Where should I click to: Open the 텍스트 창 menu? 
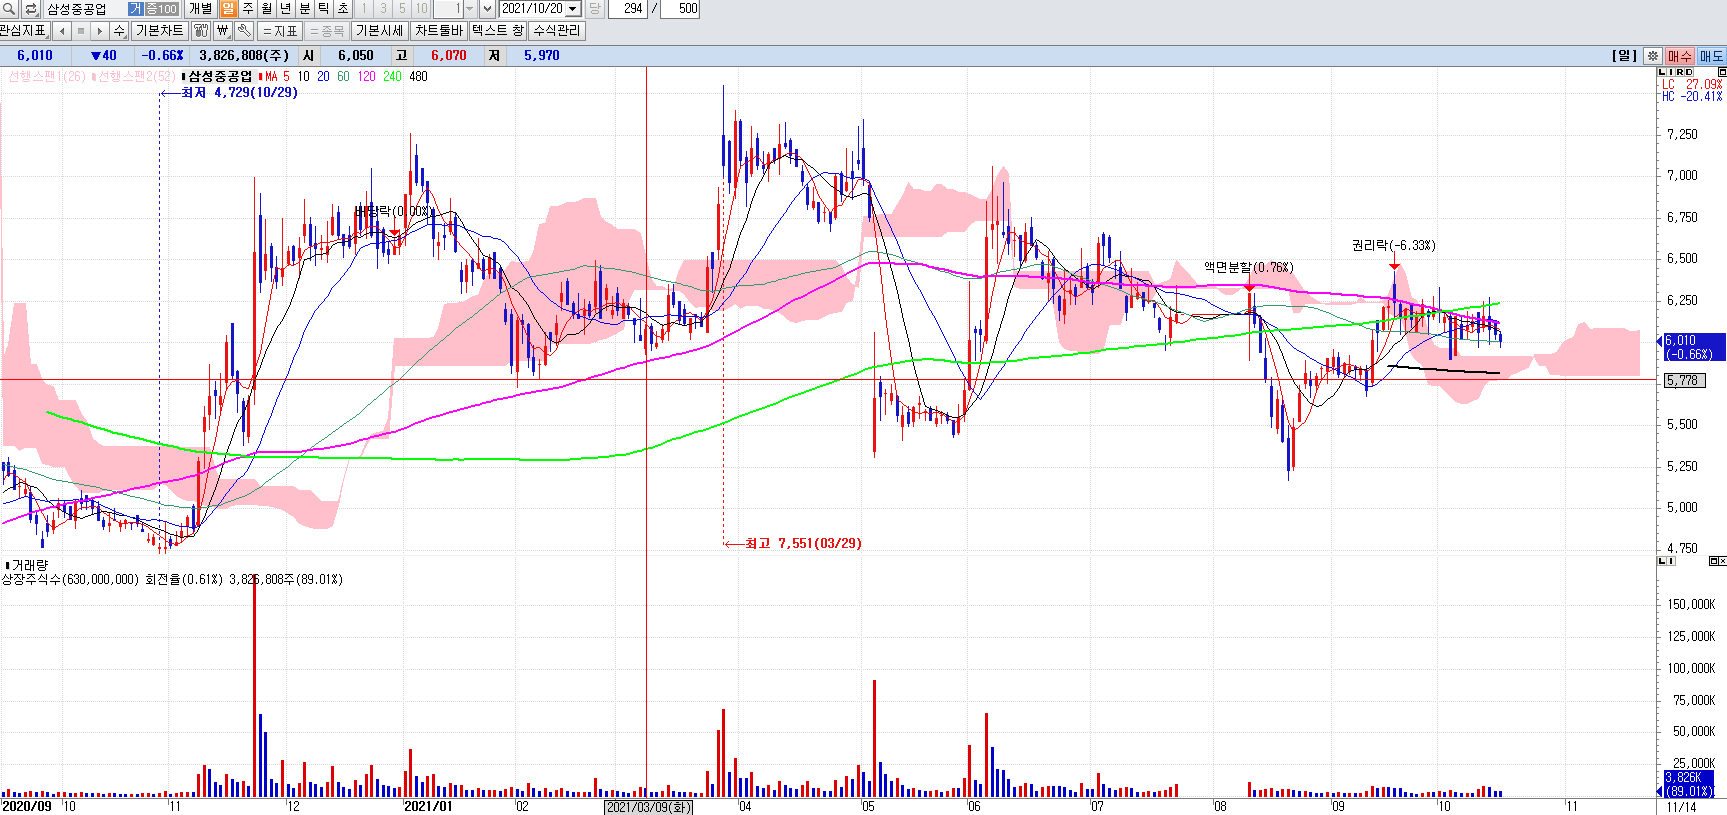point(497,31)
